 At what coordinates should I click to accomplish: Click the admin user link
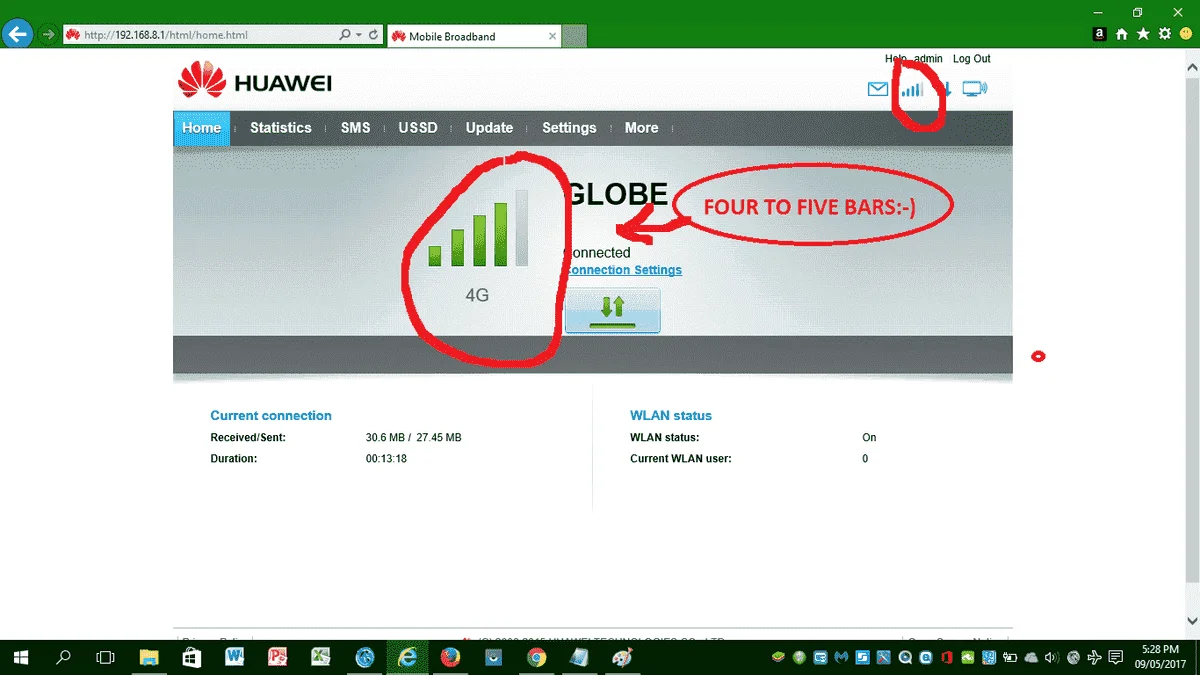(928, 59)
